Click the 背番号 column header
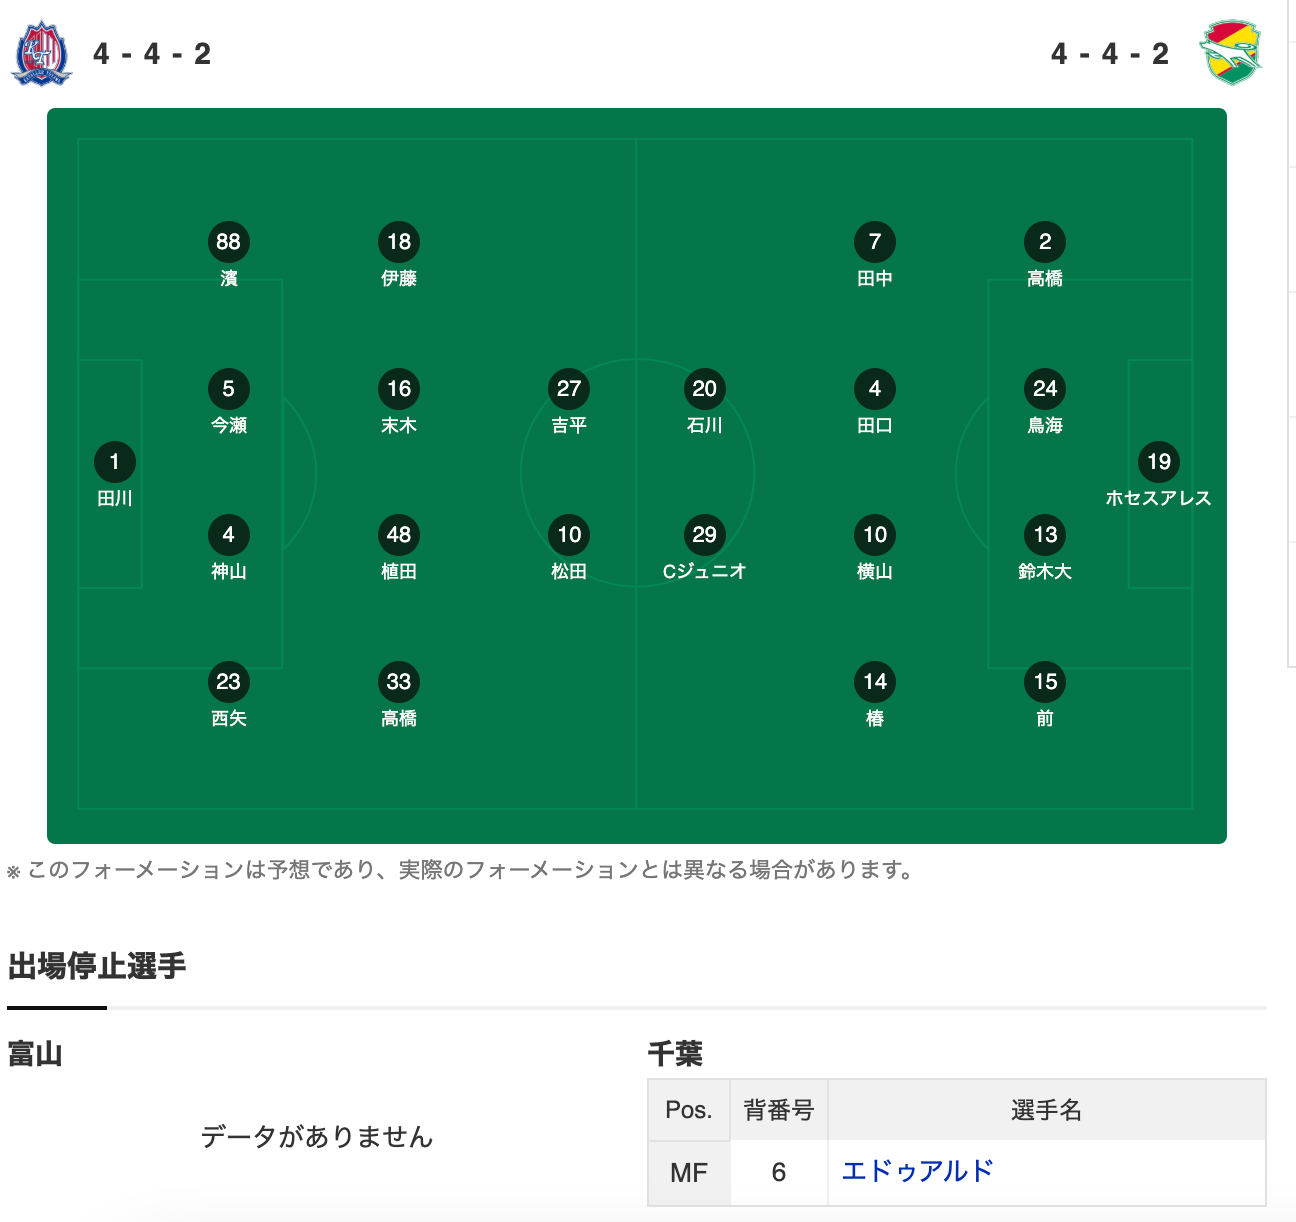This screenshot has height=1222, width=1296. [x=779, y=1110]
